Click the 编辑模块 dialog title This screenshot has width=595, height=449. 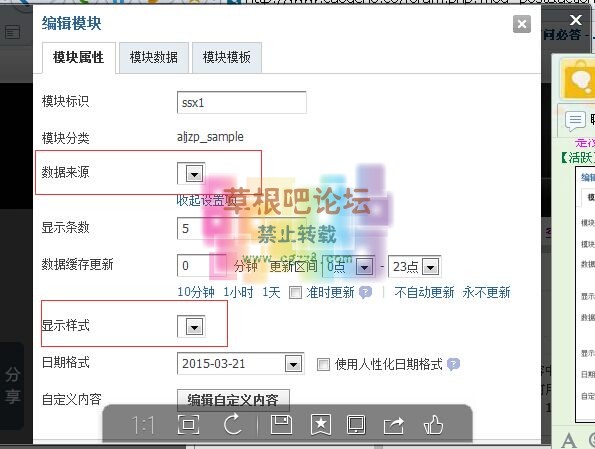click(71, 23)
